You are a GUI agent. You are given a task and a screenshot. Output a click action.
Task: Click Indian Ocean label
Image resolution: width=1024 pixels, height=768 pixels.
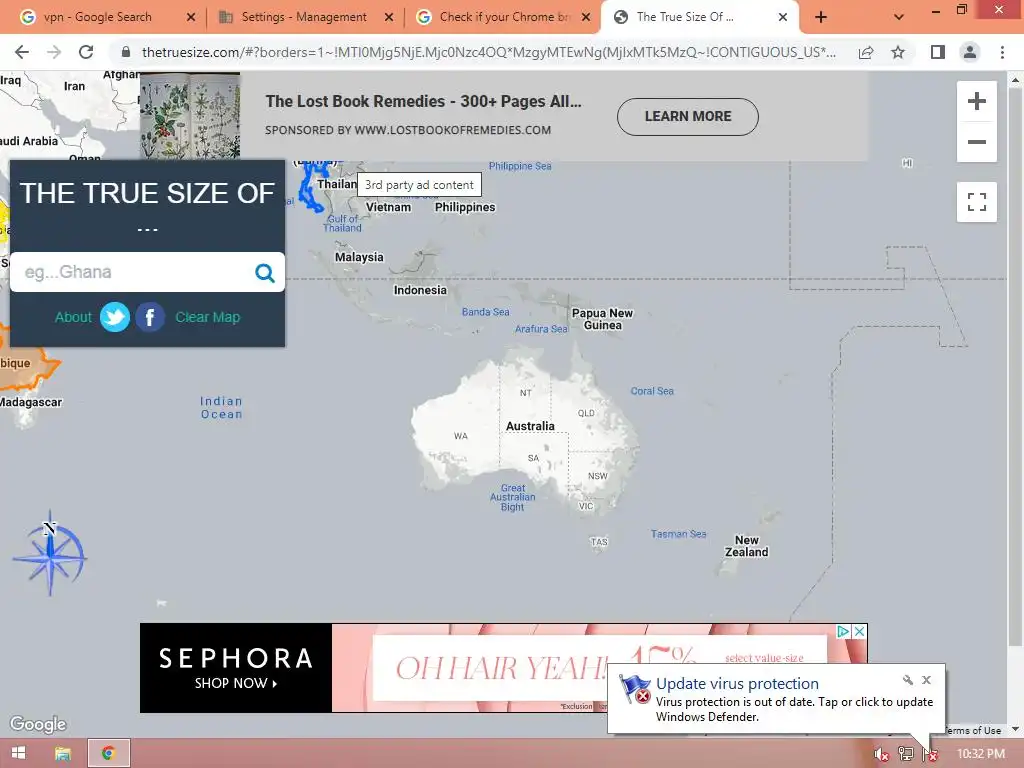221,408
